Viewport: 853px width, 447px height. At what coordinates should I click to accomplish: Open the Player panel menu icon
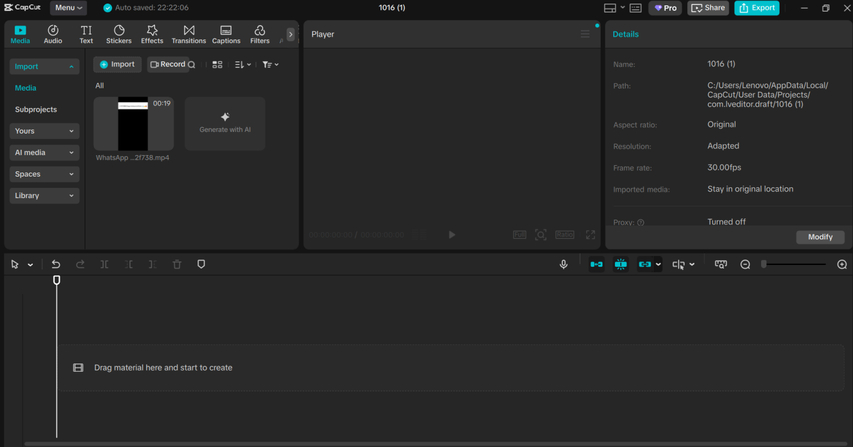[x=585, y=34]
